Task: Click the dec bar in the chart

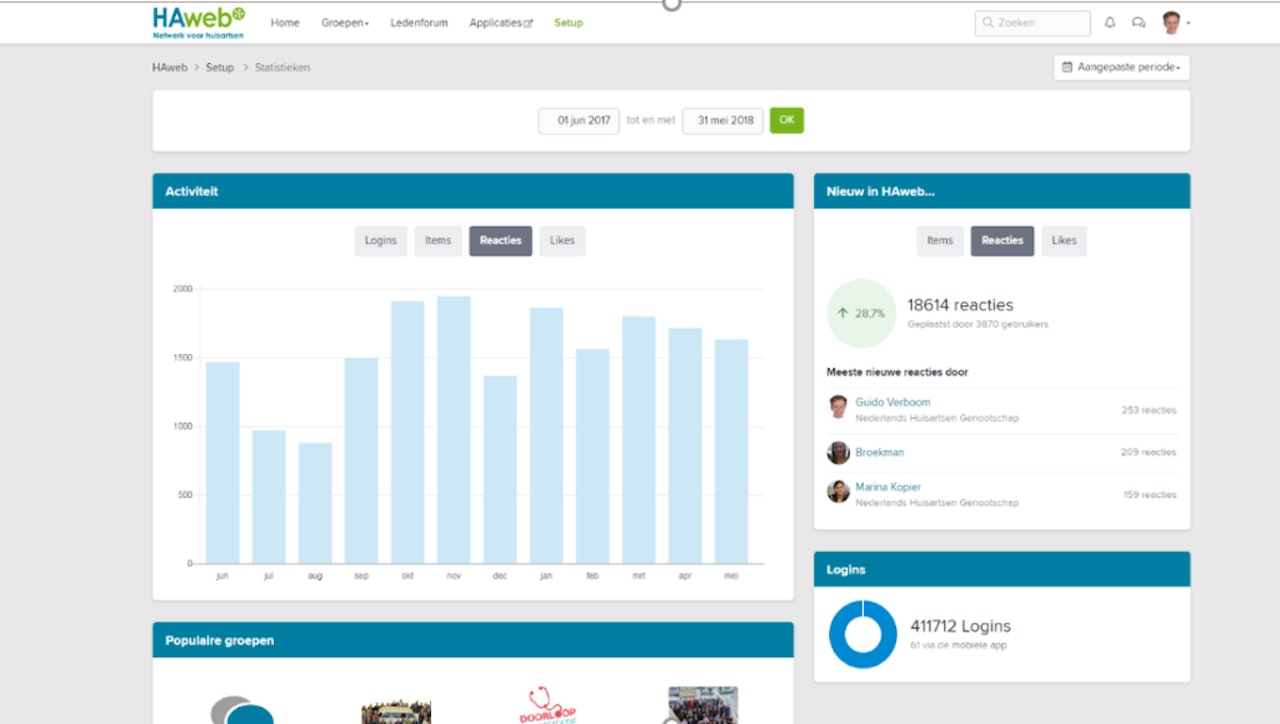Action: click(500, 470)
